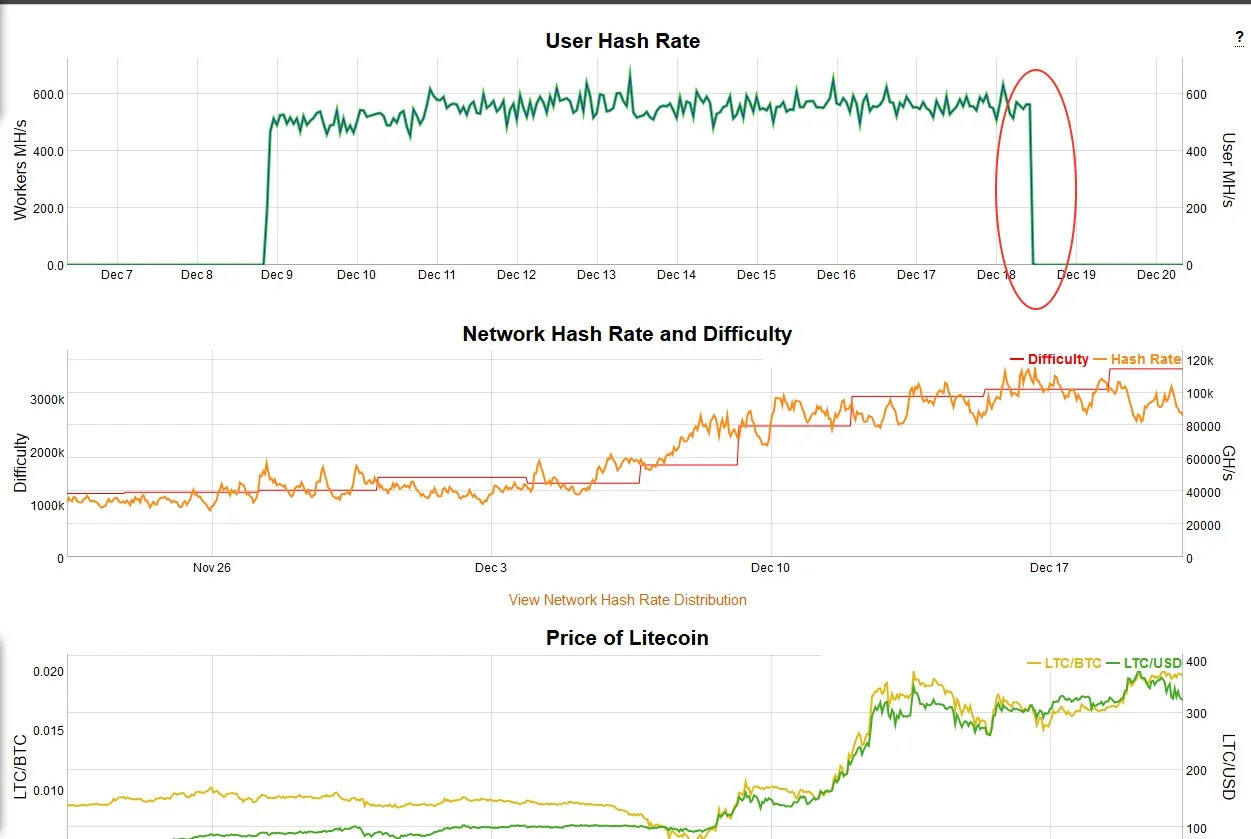Viewport: 1251px width, 839px height.
Task: Click the 120k hash rate axis value
Action: (x=1200, y=360)
